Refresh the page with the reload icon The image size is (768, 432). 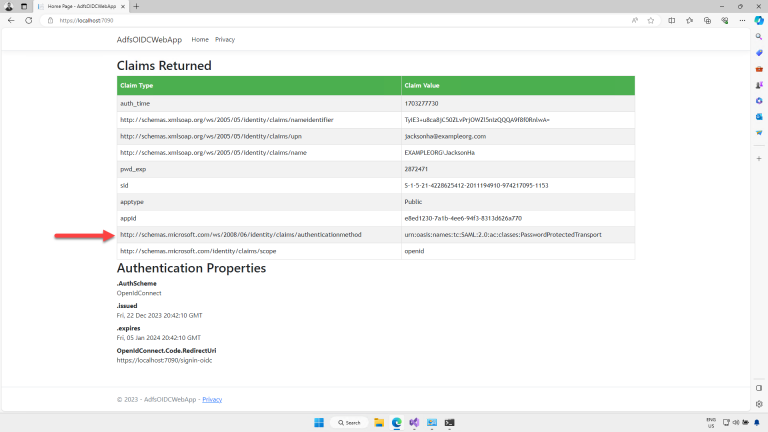coord(27,20)
